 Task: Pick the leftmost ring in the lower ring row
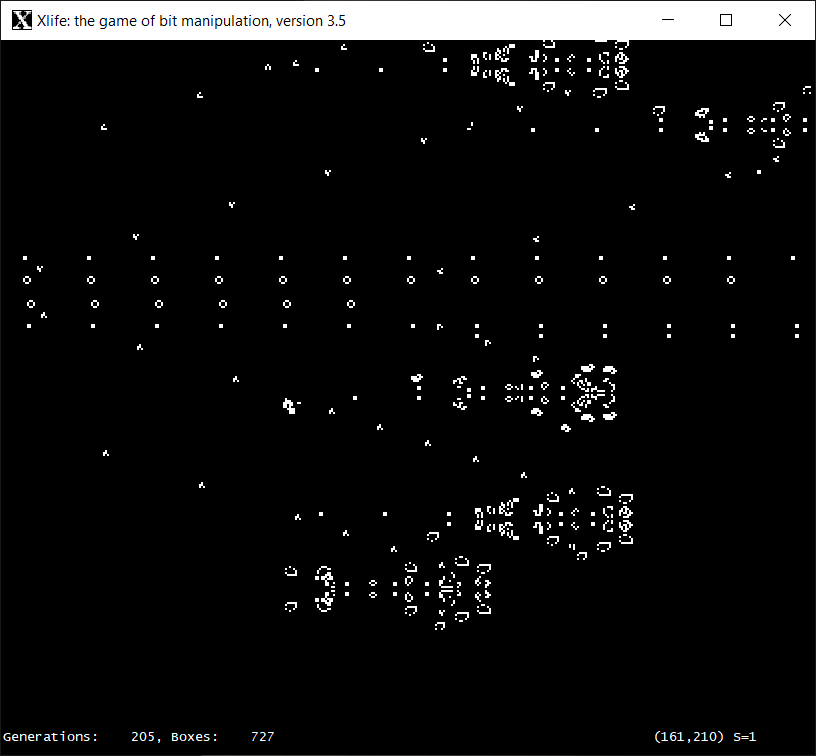(x=31, y=303)
